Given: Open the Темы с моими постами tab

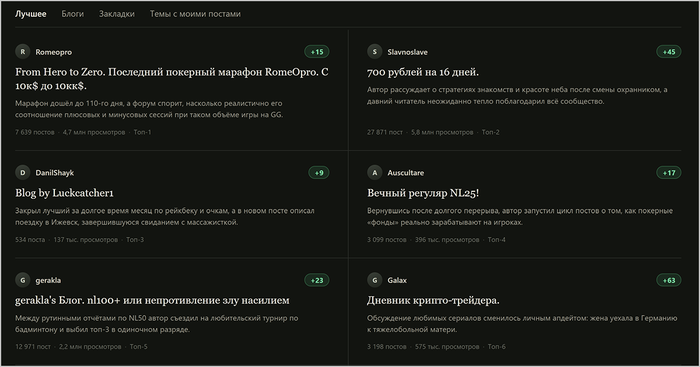Looking at the screenshot, I should pos(195,14).
